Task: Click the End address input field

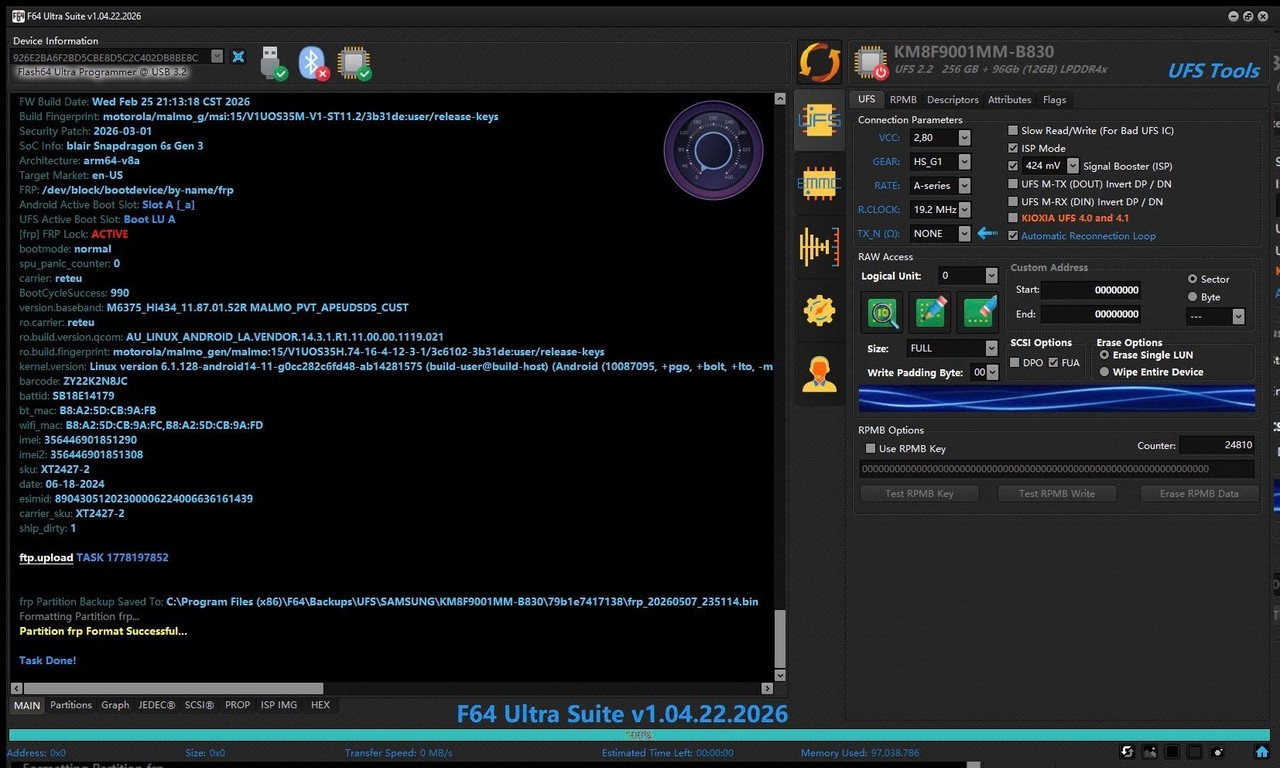Action: coord(1091,314)
